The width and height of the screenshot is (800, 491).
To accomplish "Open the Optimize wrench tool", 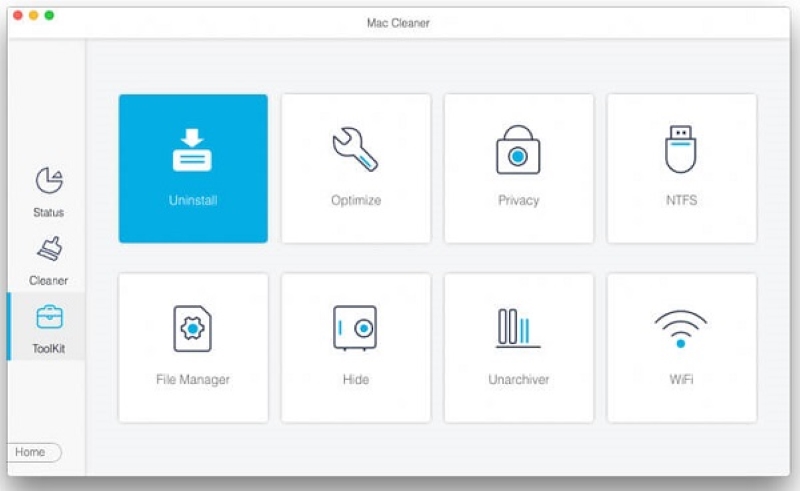I will pos(356,168).
